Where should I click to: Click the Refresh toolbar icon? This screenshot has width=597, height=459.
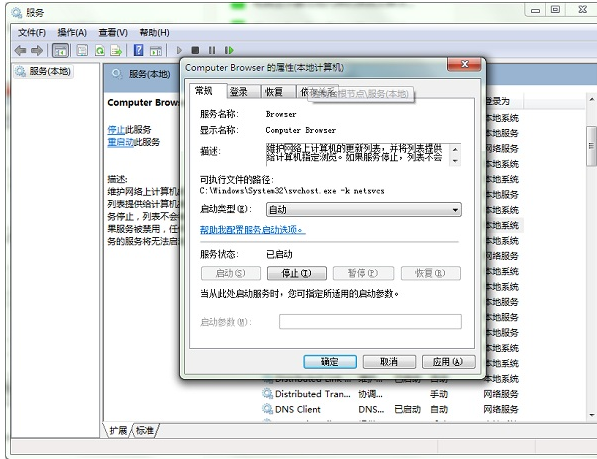pos(100,50)
